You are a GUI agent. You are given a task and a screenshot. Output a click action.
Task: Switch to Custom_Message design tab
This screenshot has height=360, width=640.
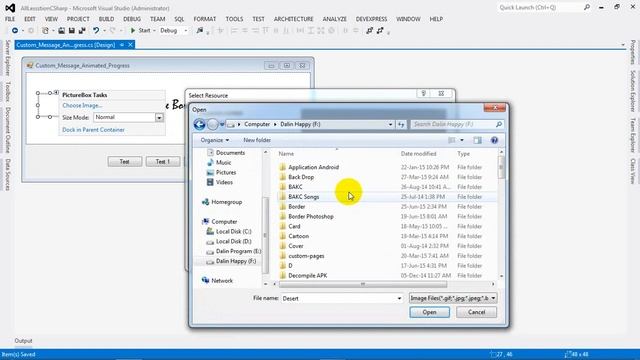(x=66, y=45)
